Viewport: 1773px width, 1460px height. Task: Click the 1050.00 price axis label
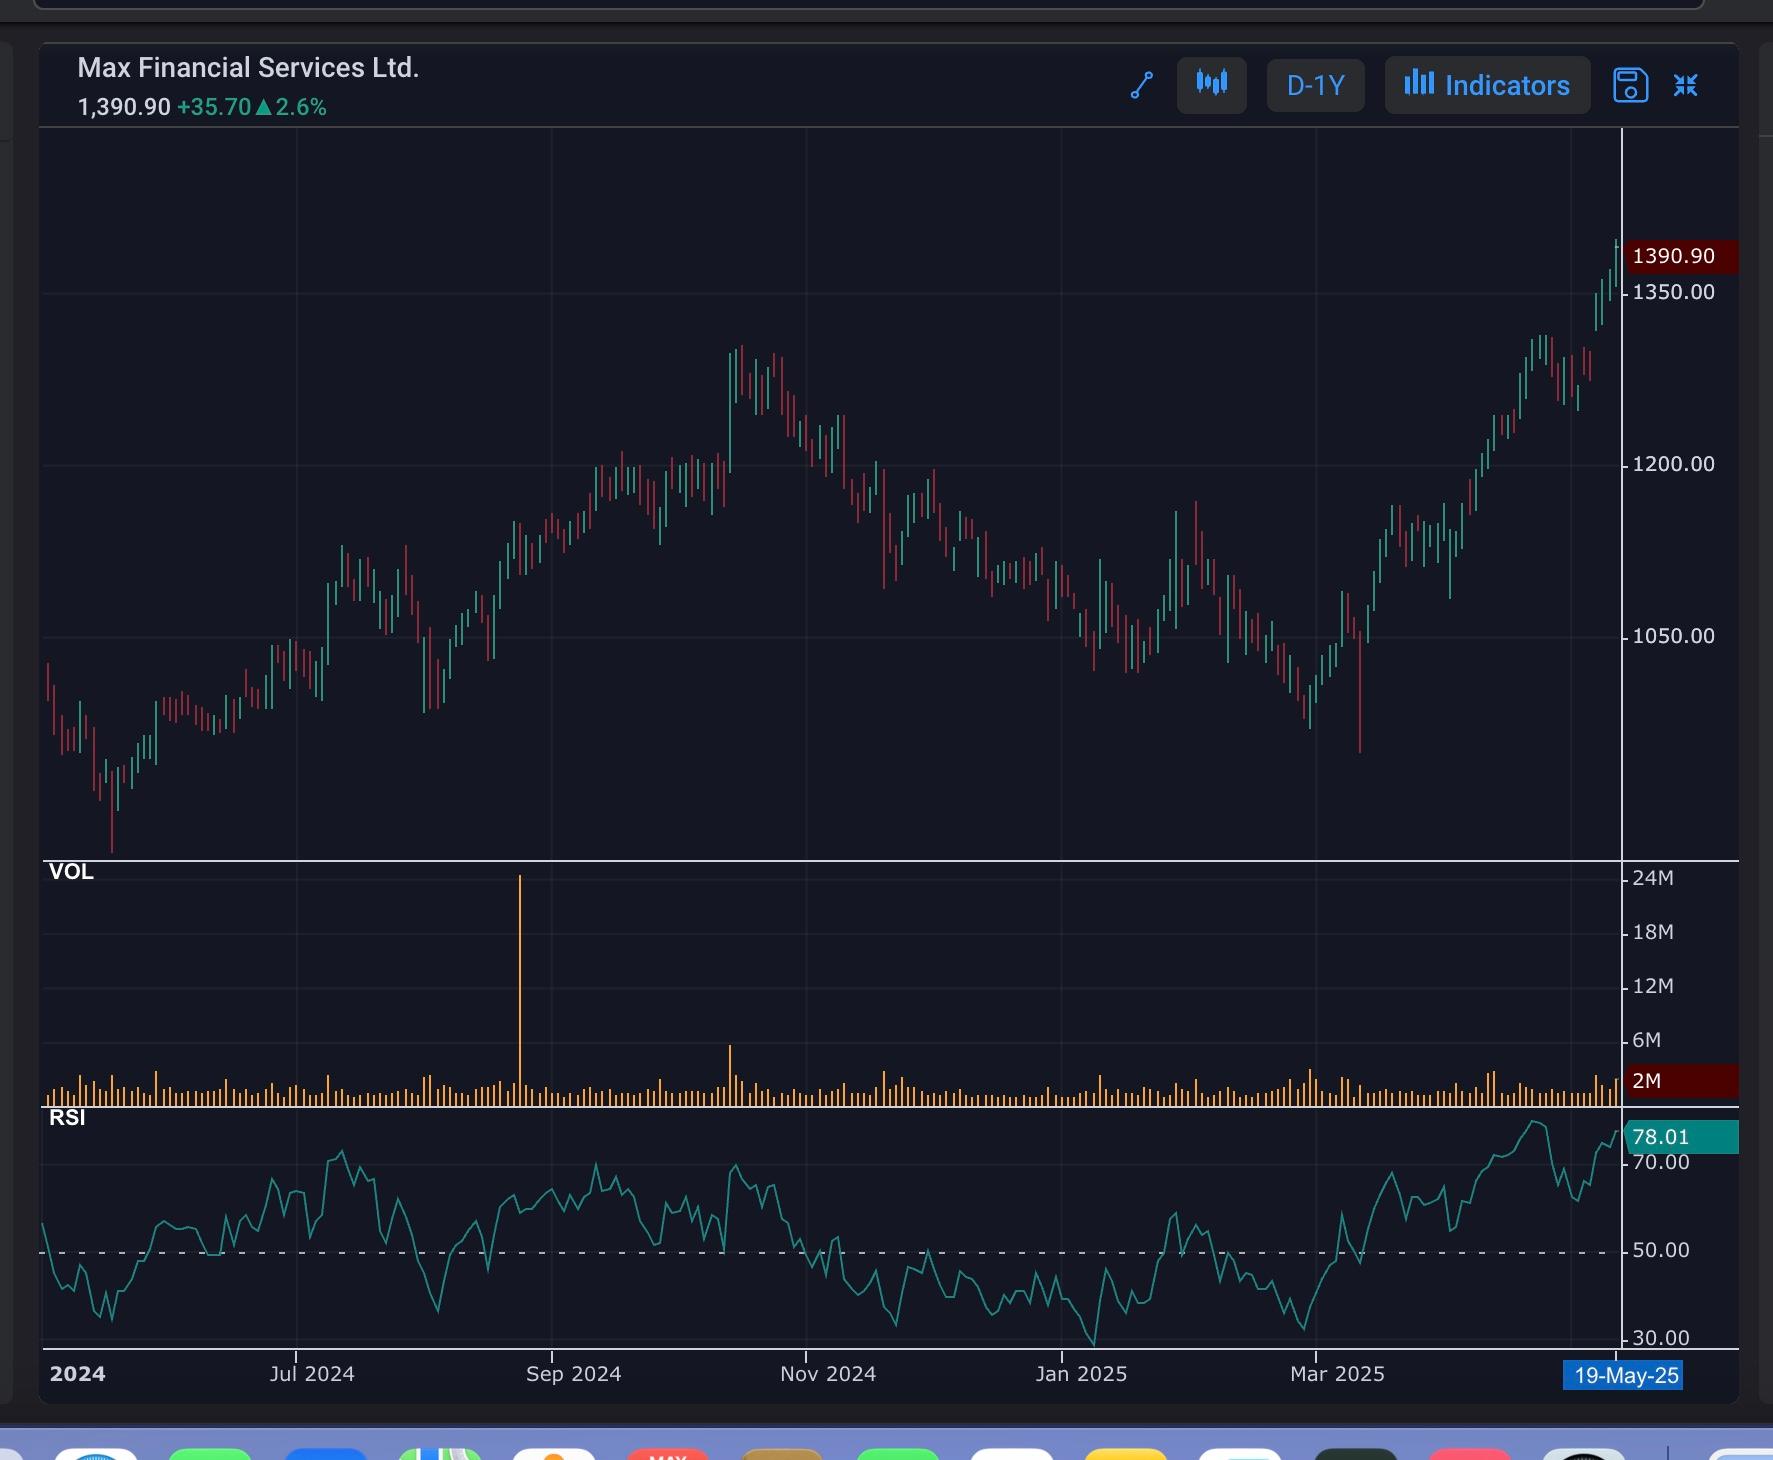(1673, 636)
